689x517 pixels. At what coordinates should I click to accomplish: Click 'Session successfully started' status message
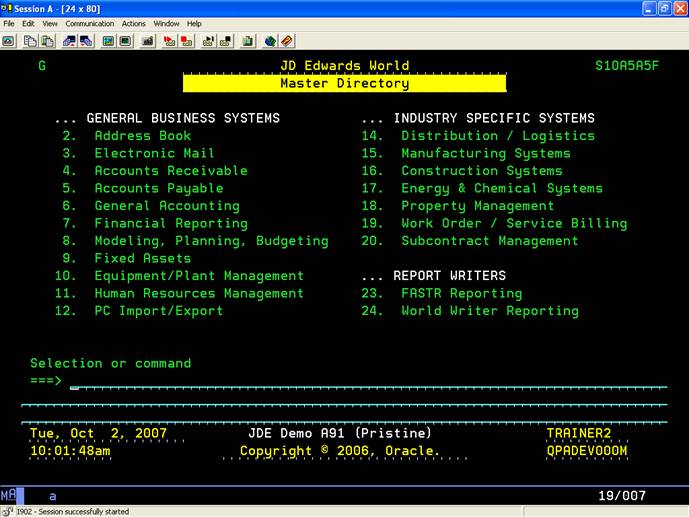(x=73, y=512)
